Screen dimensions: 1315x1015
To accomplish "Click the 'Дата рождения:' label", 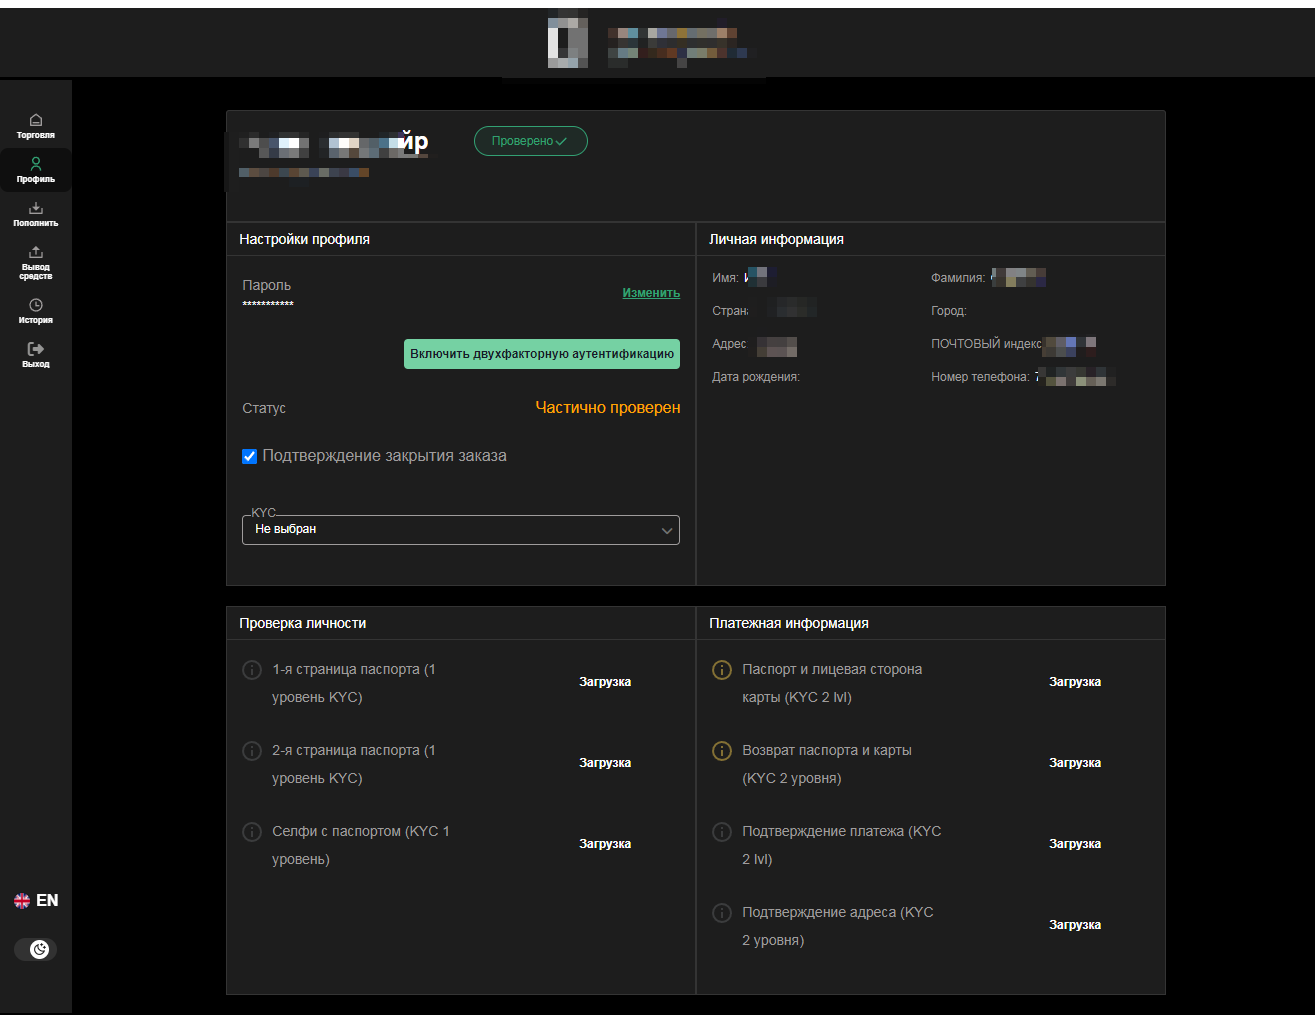I will (x=756, y=377).
